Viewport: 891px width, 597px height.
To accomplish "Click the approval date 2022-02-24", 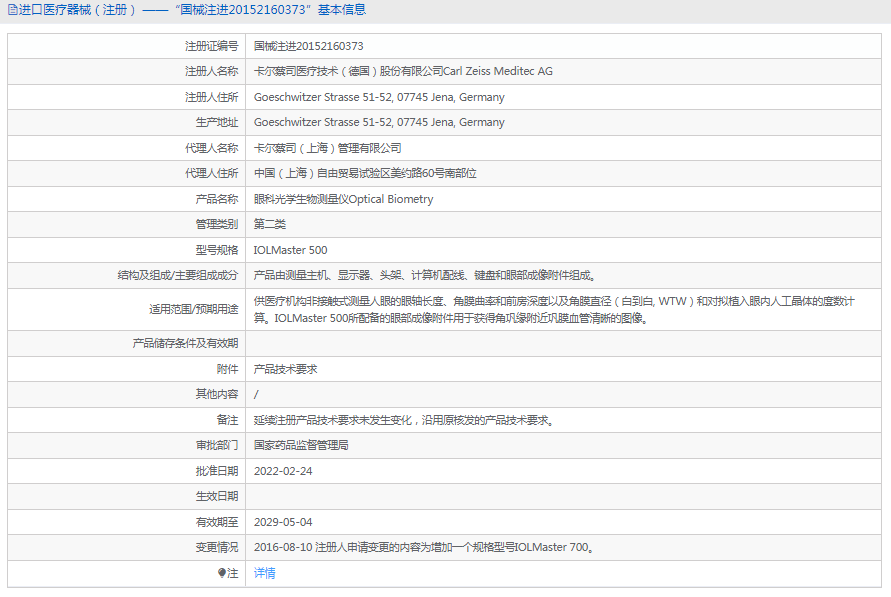I will coord(283,471).
